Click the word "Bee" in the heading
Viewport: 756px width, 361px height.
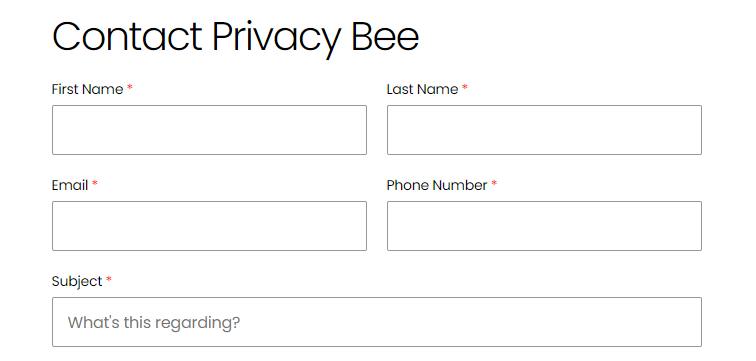[385, 37]
